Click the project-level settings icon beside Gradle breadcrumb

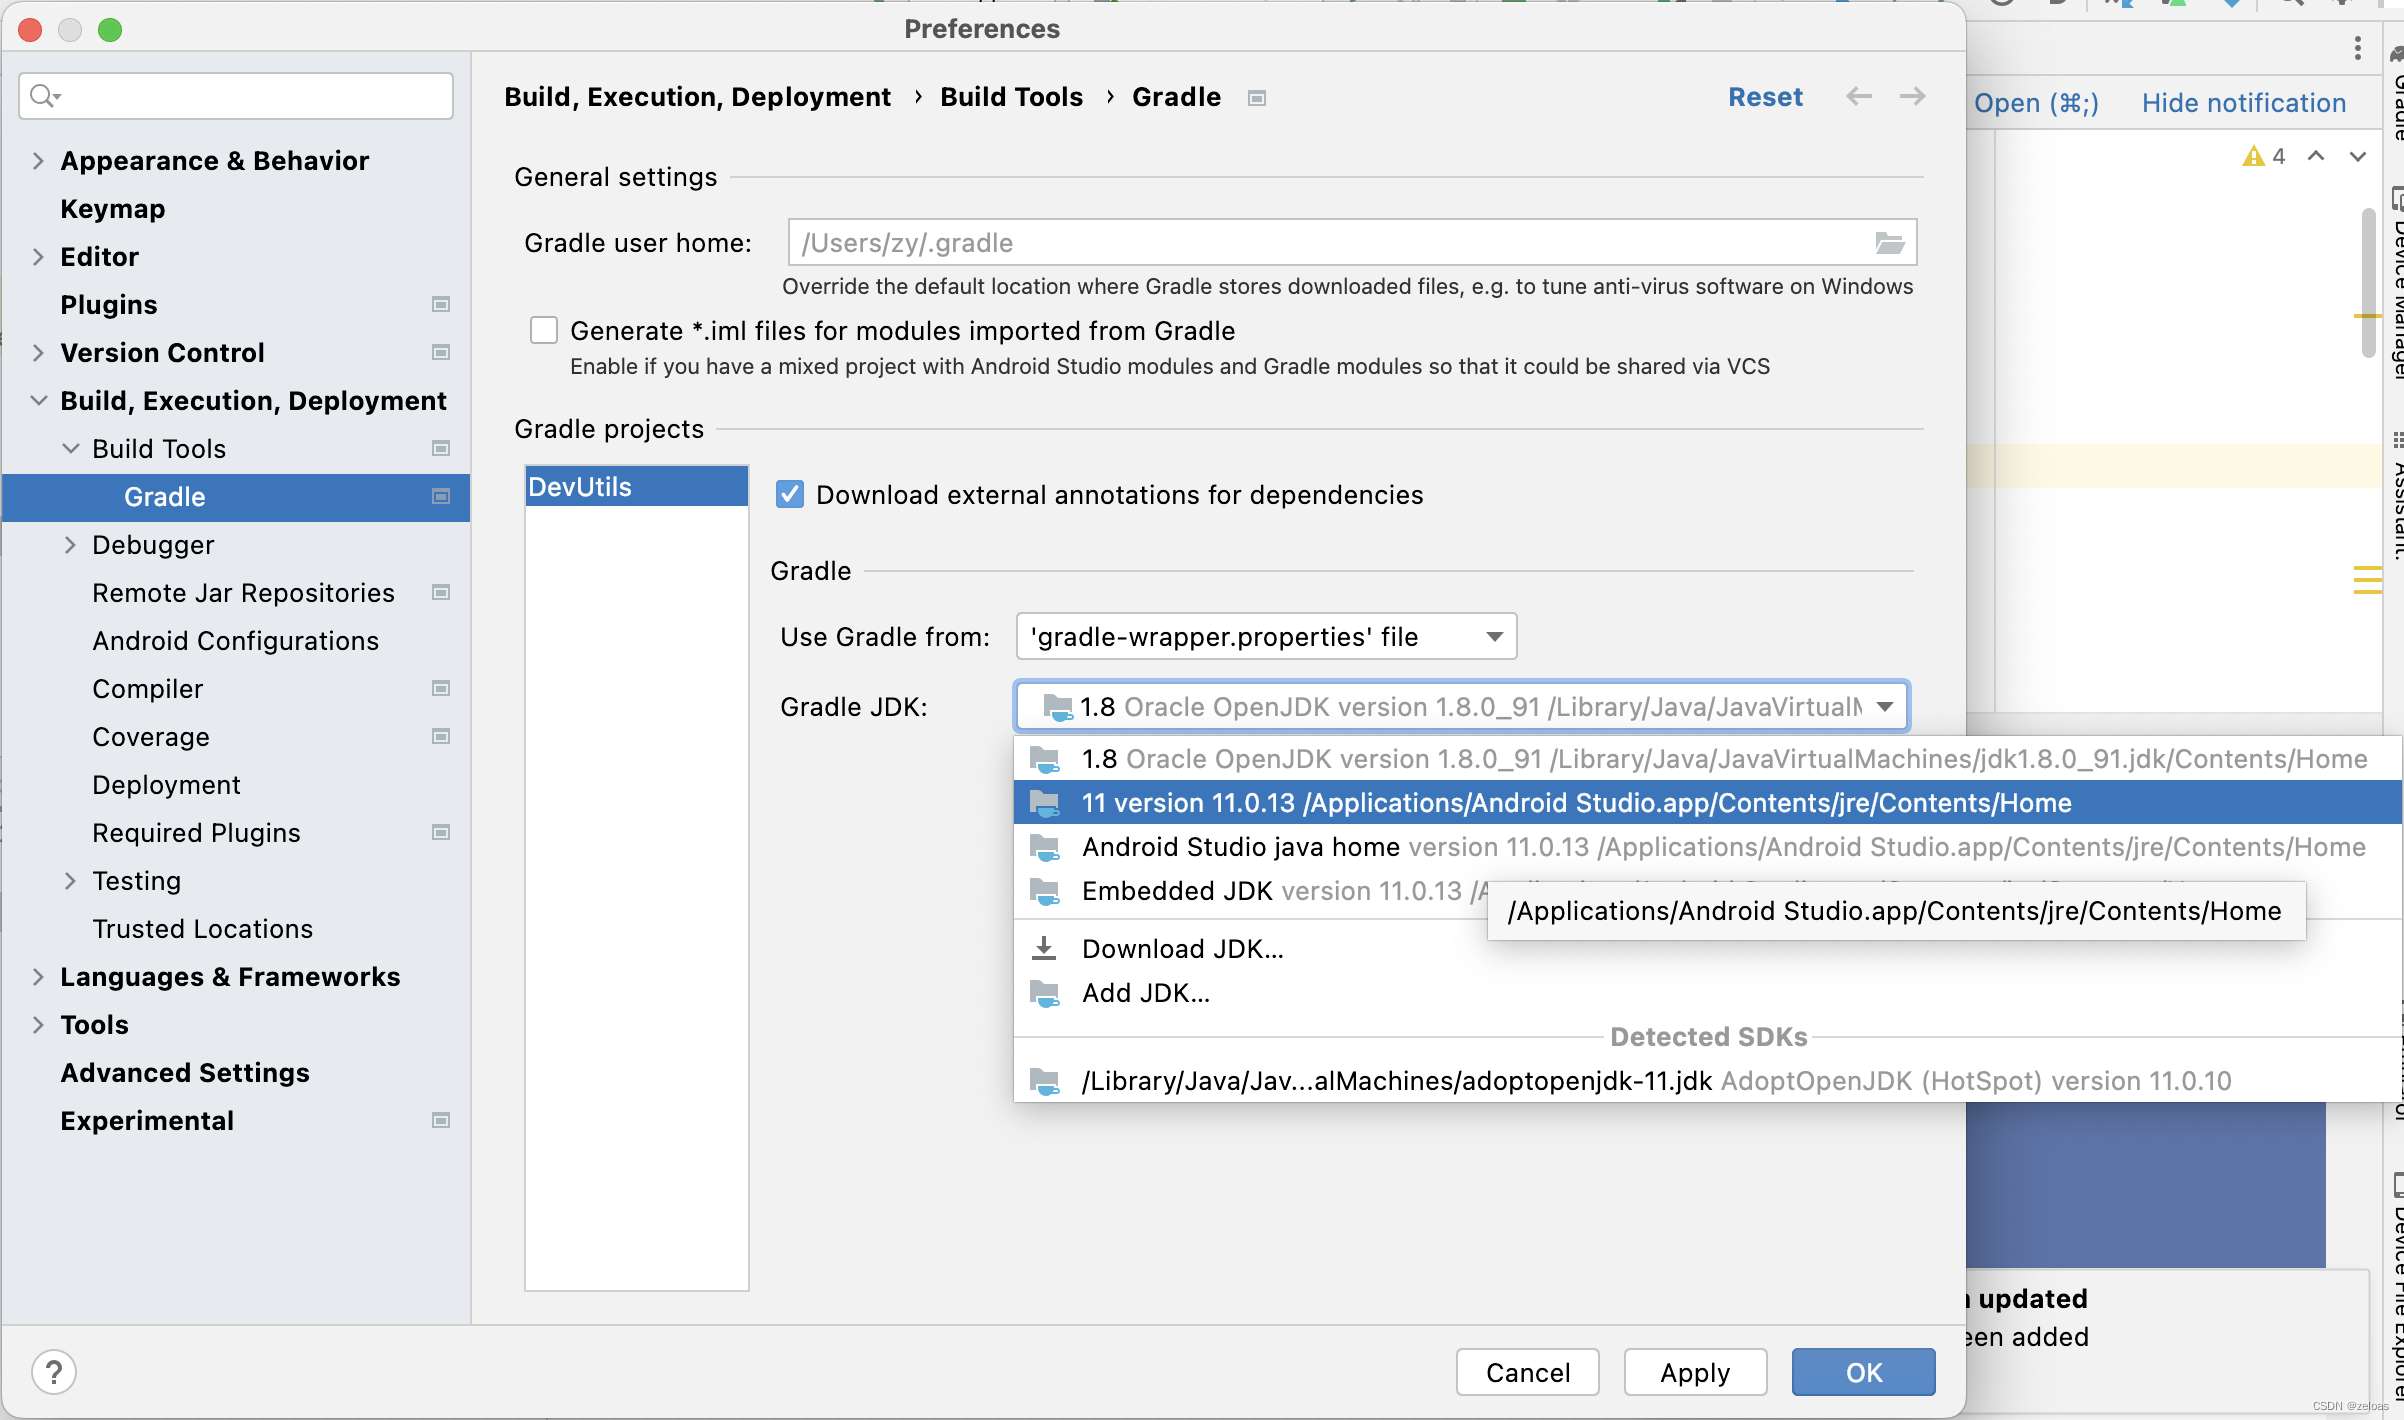tap(1257, 98)
